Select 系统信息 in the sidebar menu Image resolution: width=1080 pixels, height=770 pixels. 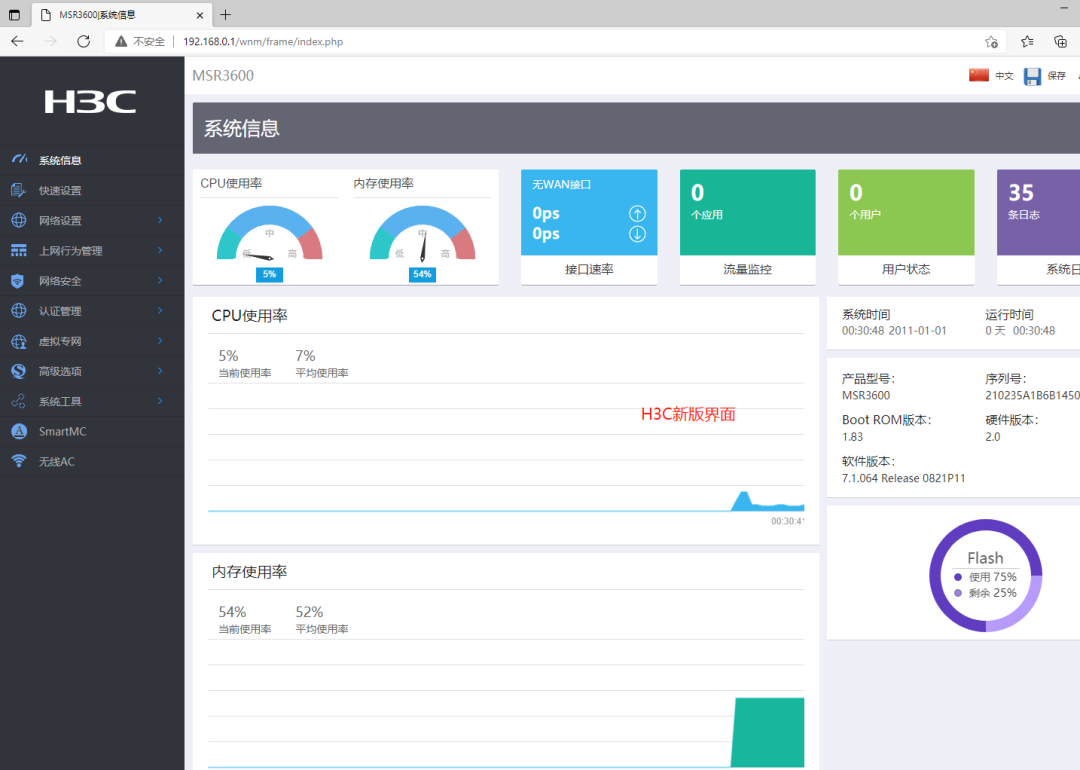[x=92, y=160]
